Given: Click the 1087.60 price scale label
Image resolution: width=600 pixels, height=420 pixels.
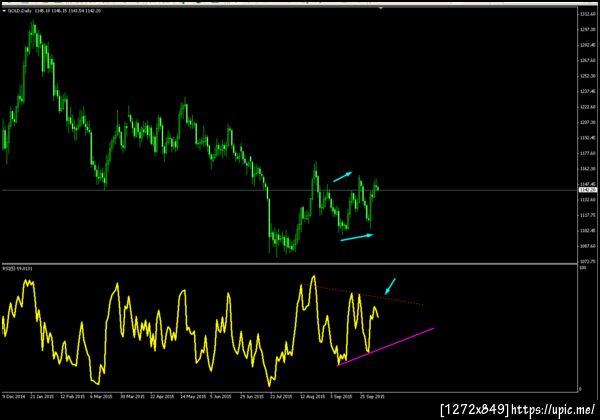Looking at the screenshot, I should coord(588,246).
